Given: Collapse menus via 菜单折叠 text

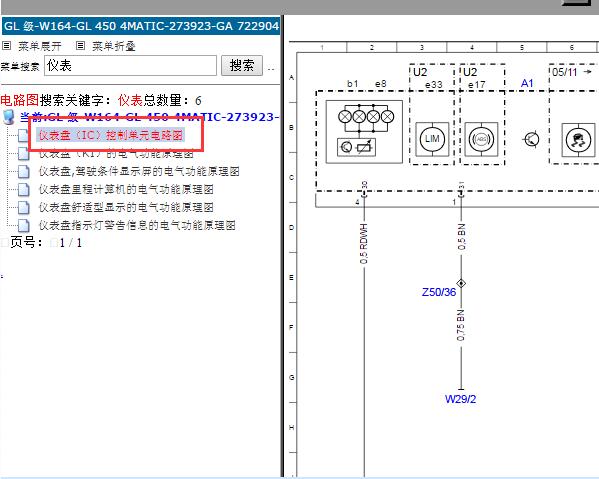Looking at the screenshot, I should pyautogui.click(x=114, y=46).
